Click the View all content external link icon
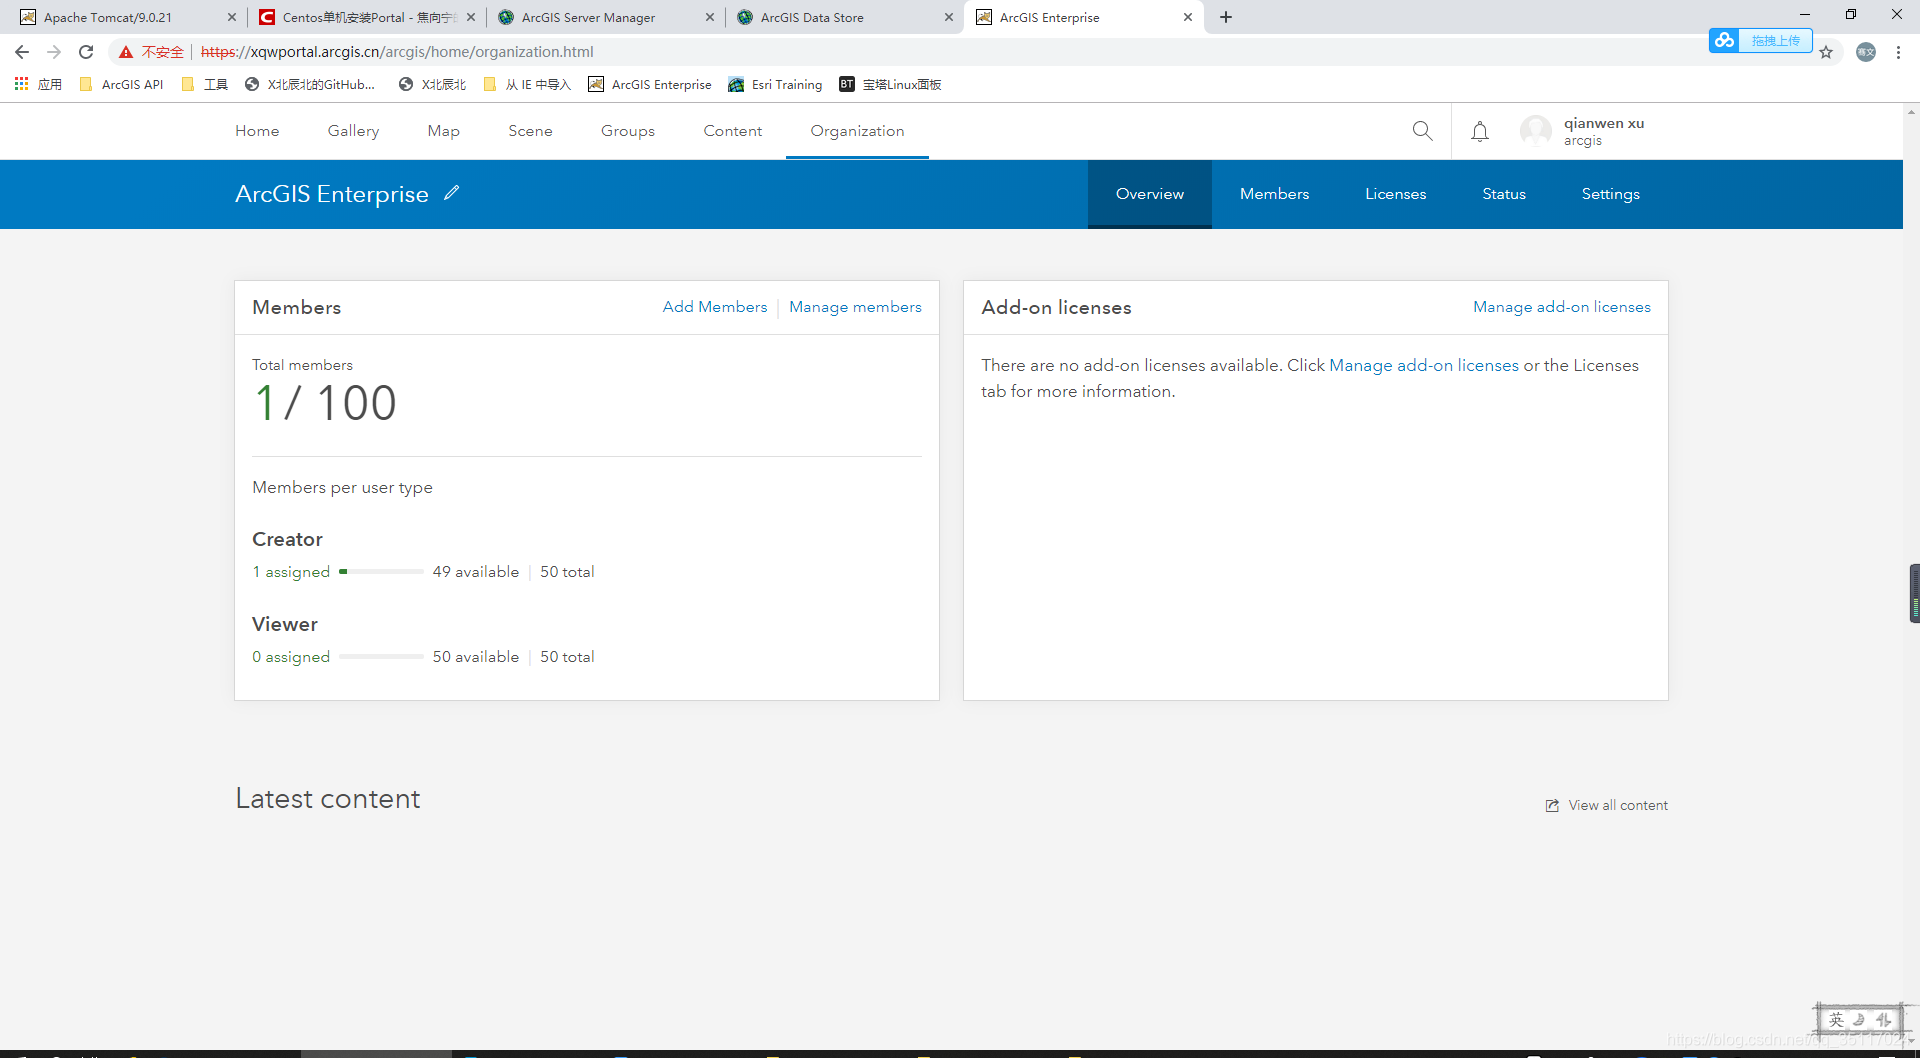This screenshot has width=1920, height=1058. pyautogui.click(x=1552, y=806)
